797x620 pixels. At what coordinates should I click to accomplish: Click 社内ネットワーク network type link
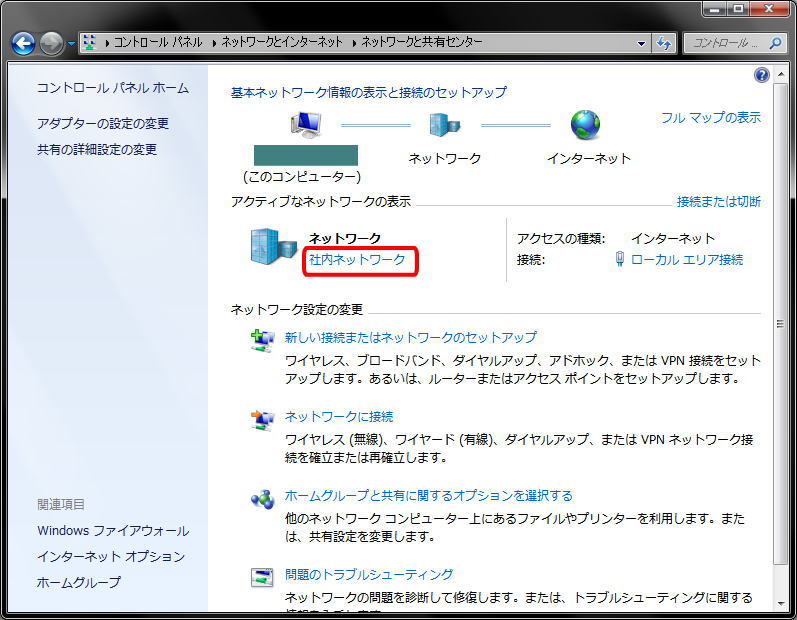coord(357,260)
